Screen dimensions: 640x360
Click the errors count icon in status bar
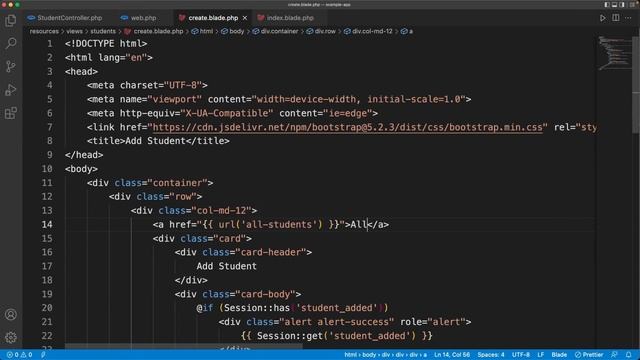coord(10,355)
